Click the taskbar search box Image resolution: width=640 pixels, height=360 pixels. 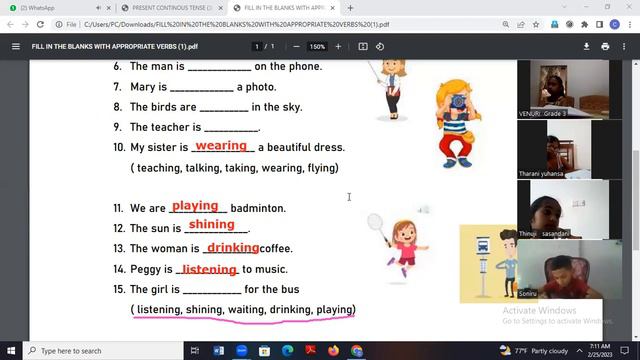point(103,351)
